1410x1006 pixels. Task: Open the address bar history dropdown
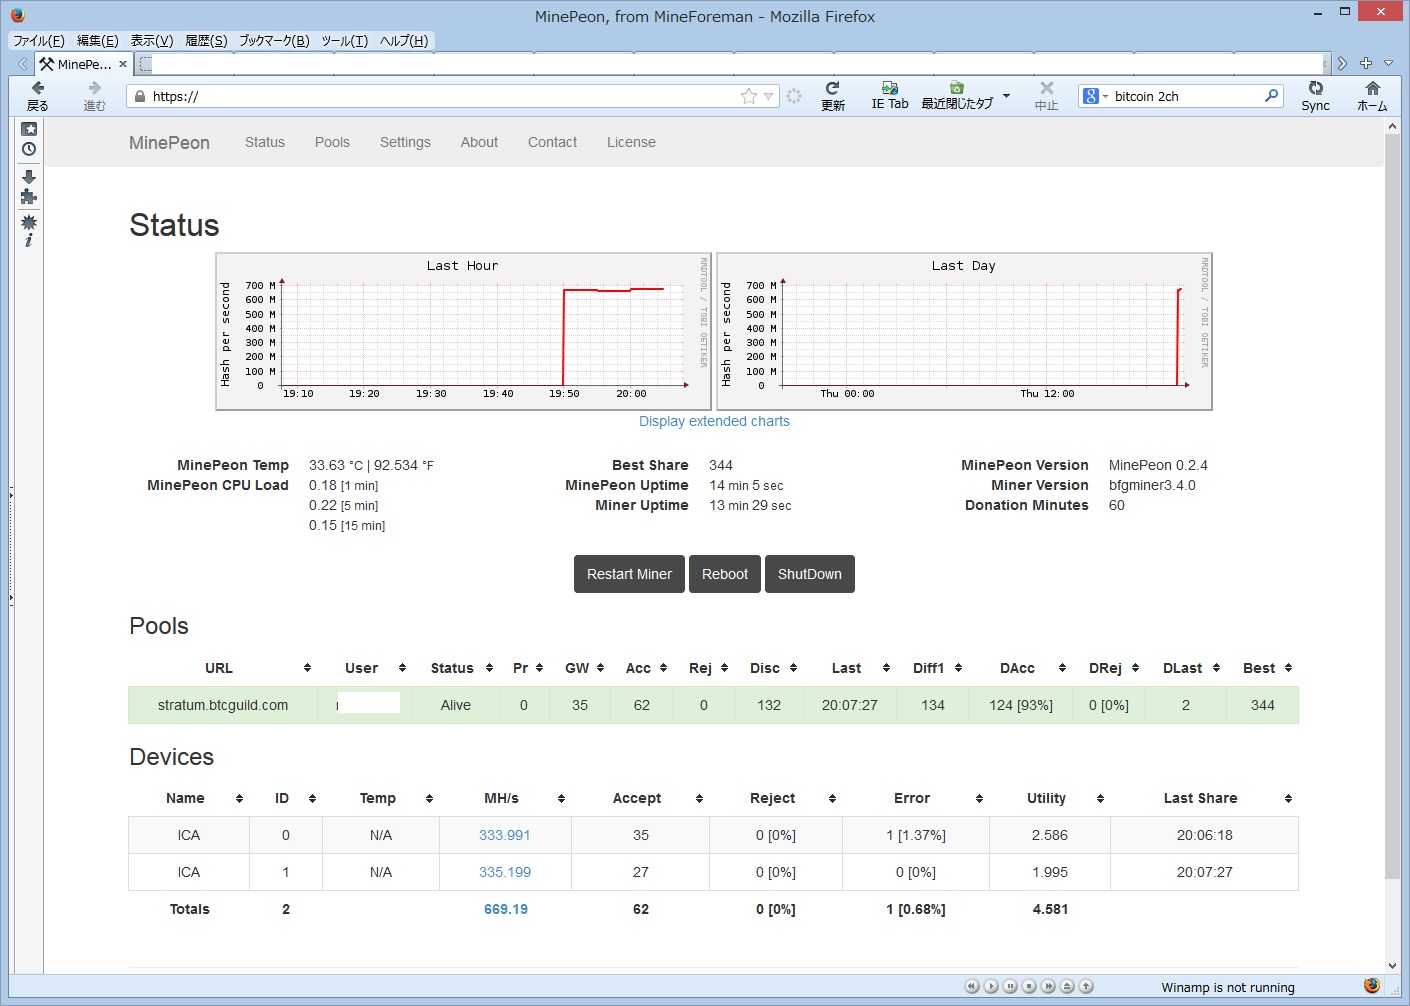click(x=768, y=96)
